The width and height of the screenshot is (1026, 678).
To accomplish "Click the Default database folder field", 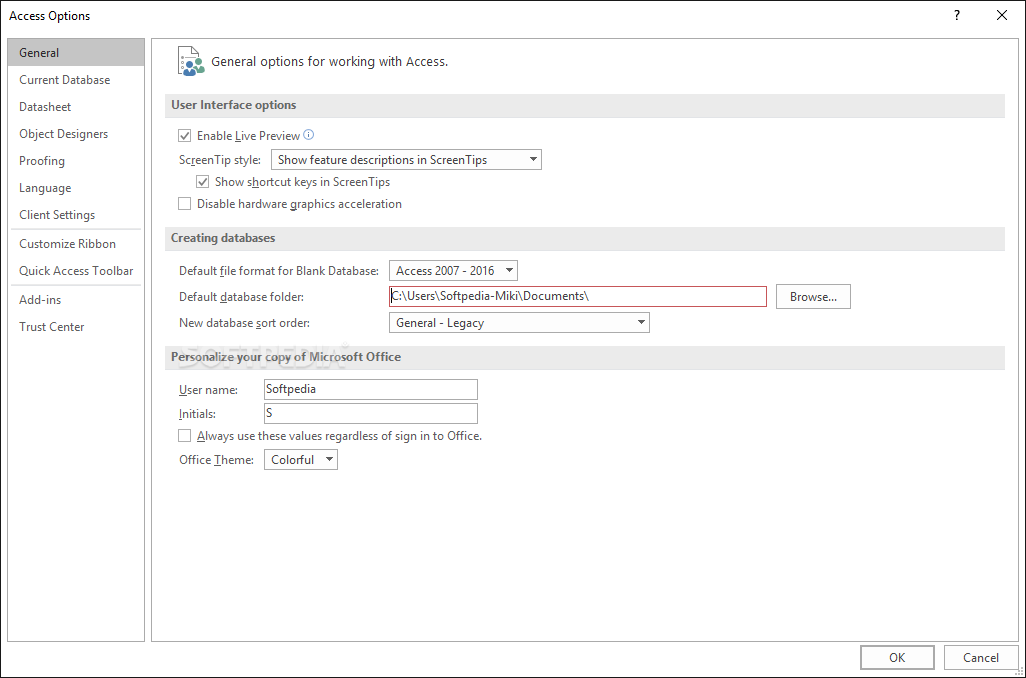I will pos(578,296).
